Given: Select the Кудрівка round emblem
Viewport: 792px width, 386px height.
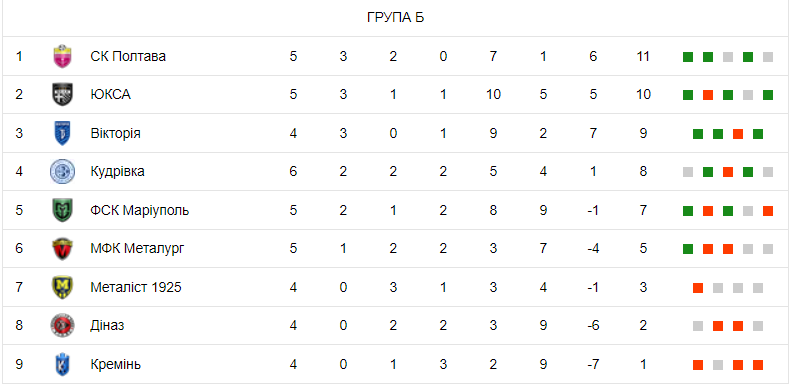Looking at the screenshot, I should (x=63, y=172).
